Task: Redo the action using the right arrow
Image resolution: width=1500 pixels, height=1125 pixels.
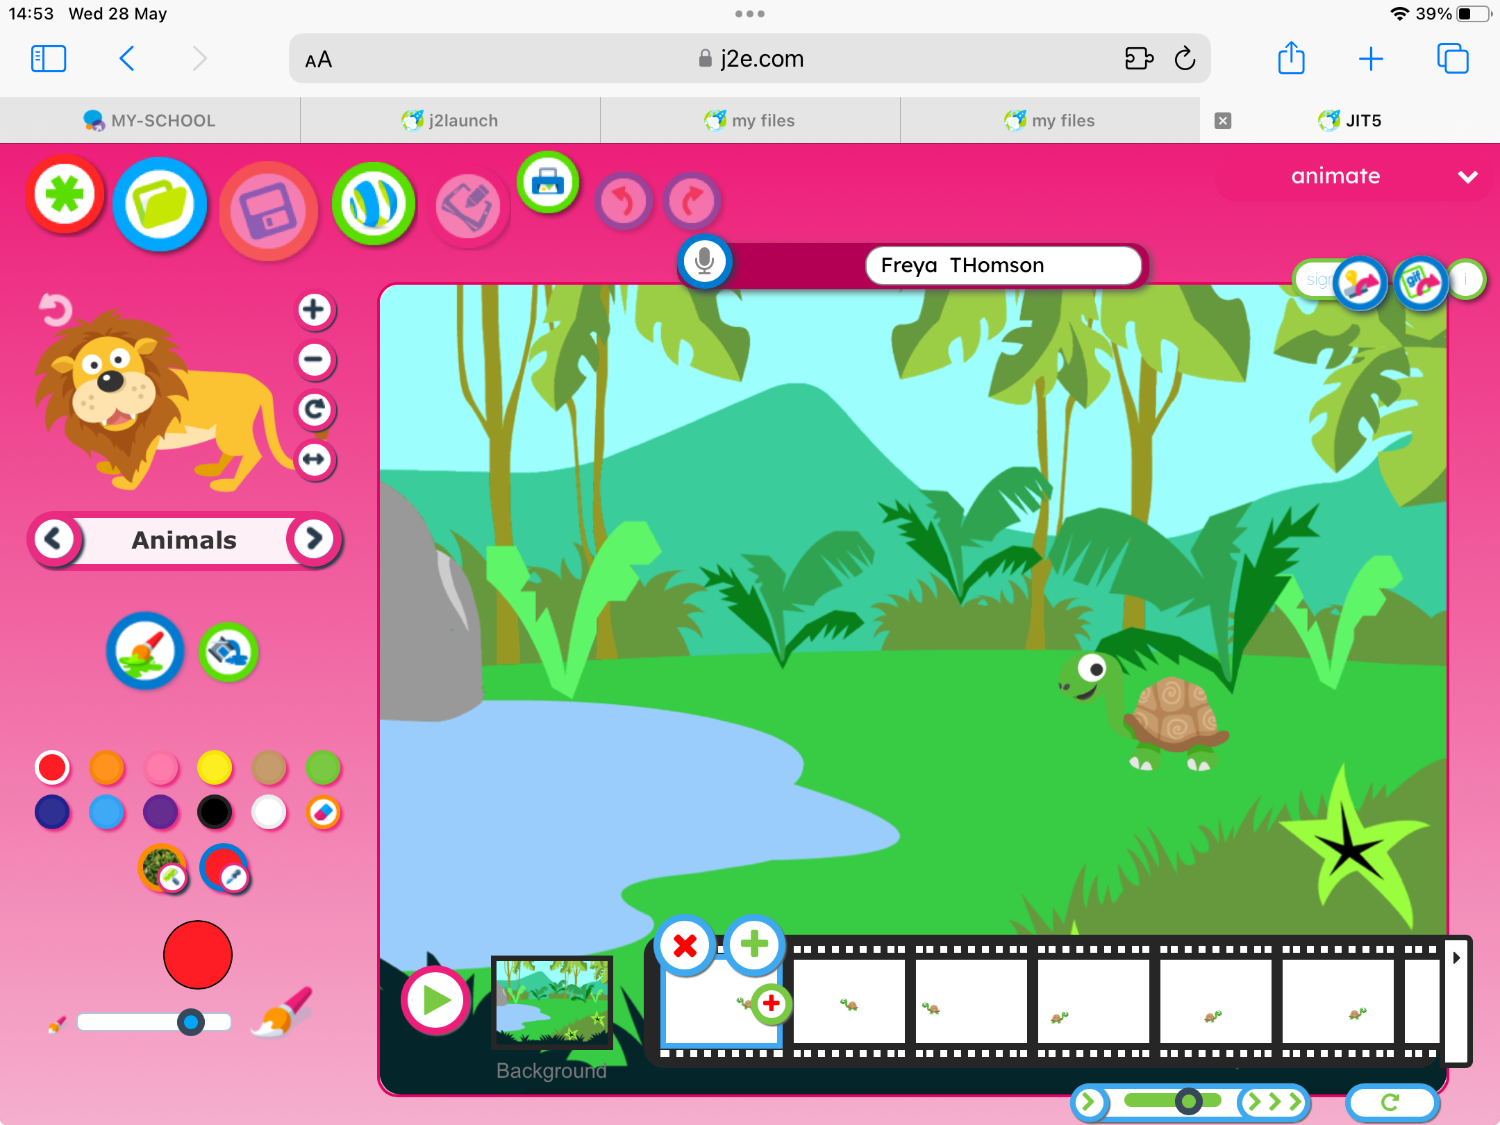Action: [x=691, y=201]
